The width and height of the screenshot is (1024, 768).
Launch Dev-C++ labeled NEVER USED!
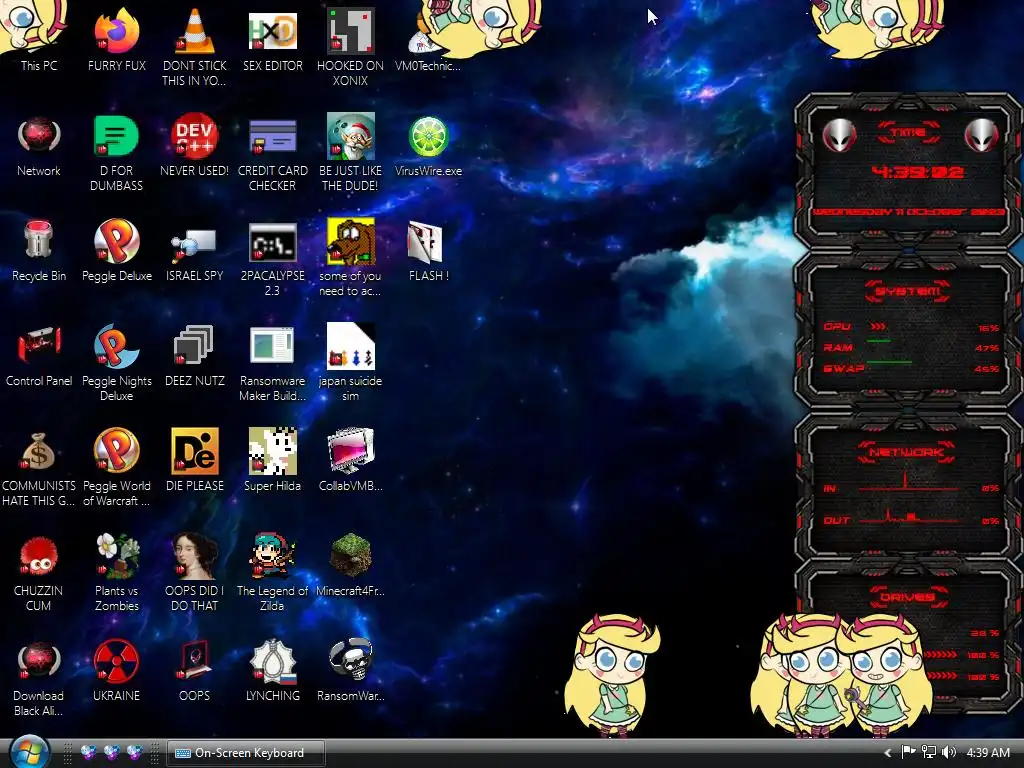[x=195, y=145]
